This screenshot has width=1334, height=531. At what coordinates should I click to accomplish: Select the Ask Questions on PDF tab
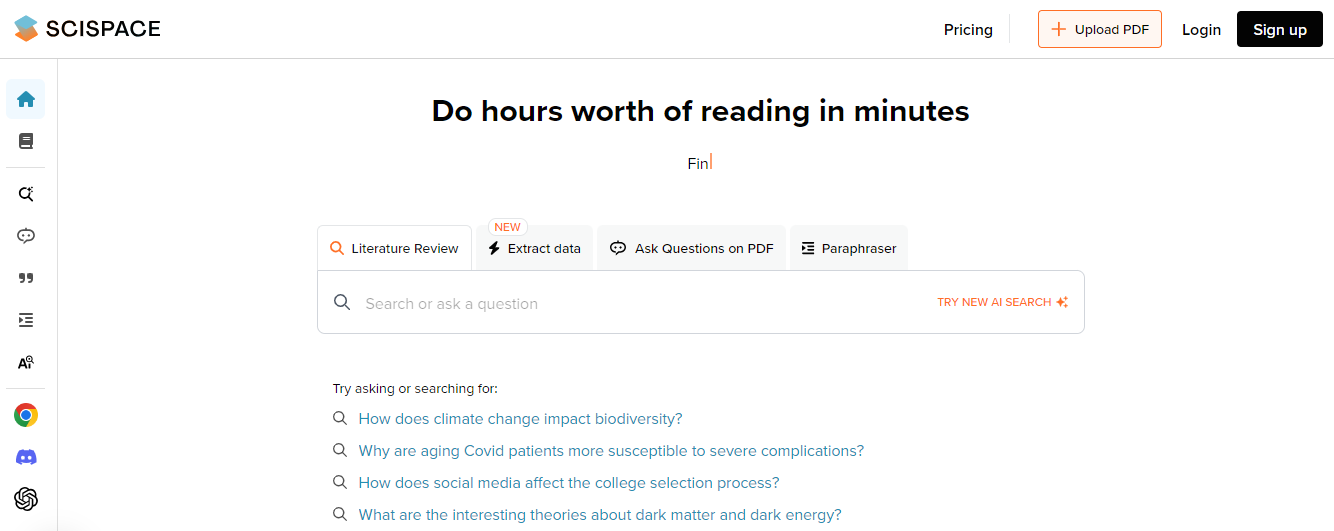tap(691, 248)
